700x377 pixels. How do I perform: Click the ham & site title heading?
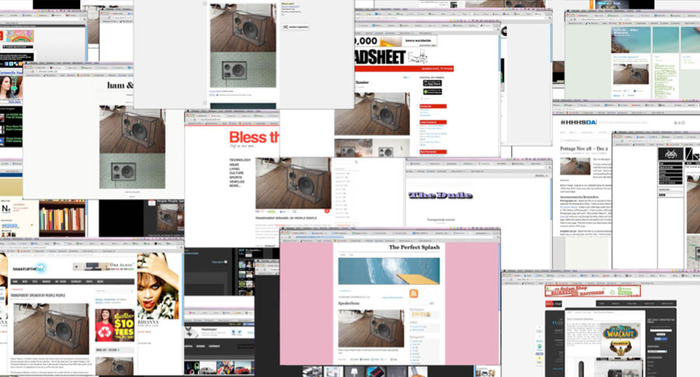click(x=120, y=85)
